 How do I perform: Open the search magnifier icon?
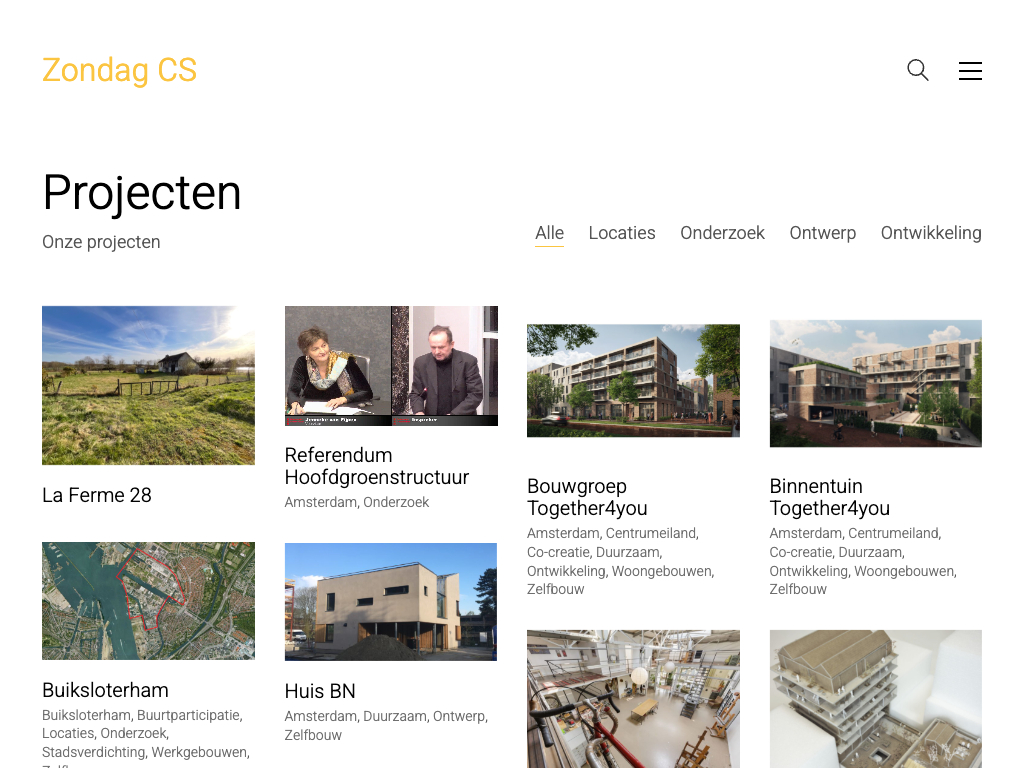pyautogui.click(x=918, y=70)
